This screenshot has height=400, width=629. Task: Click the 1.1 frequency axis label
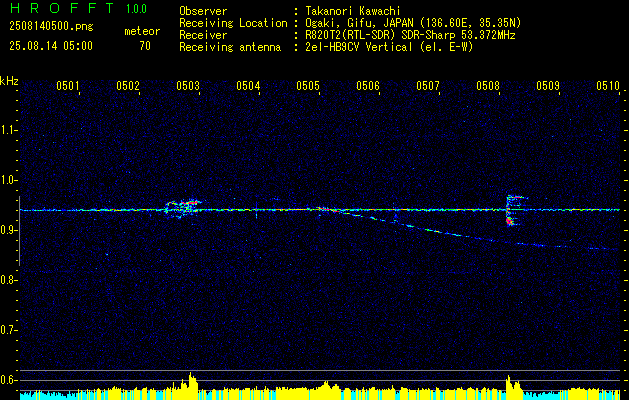click(8, 130)
